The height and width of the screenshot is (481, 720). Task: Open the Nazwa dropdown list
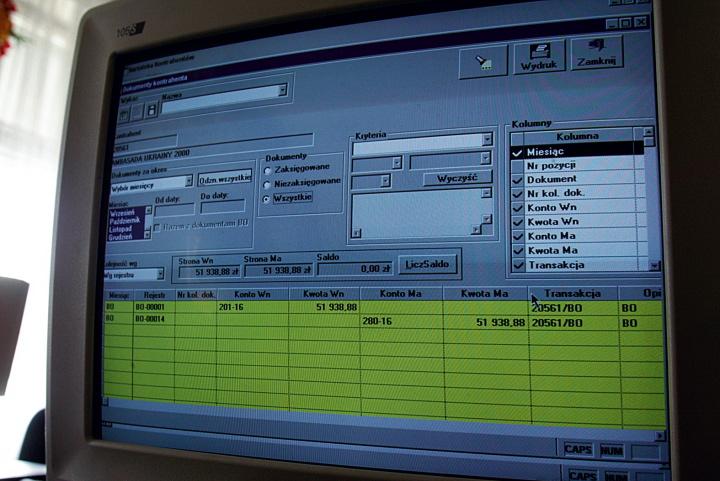tap(283, 90)
